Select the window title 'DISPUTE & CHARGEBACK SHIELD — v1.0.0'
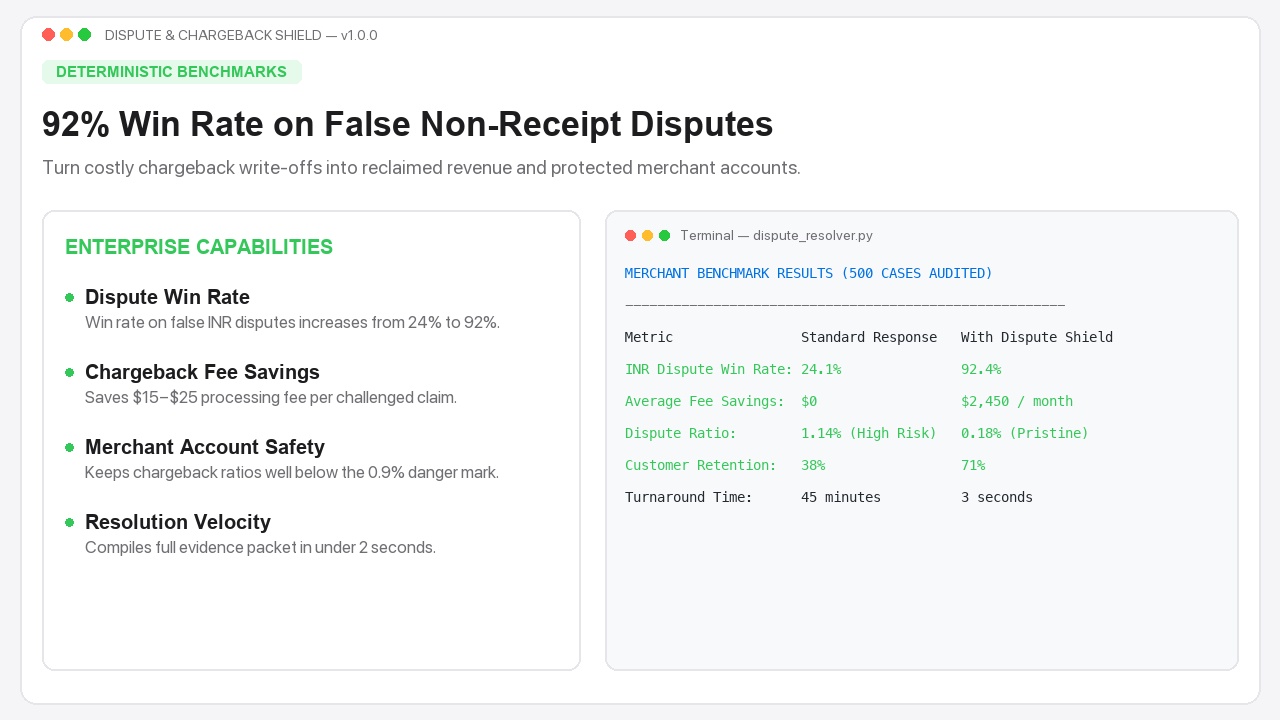 (241, 35)
